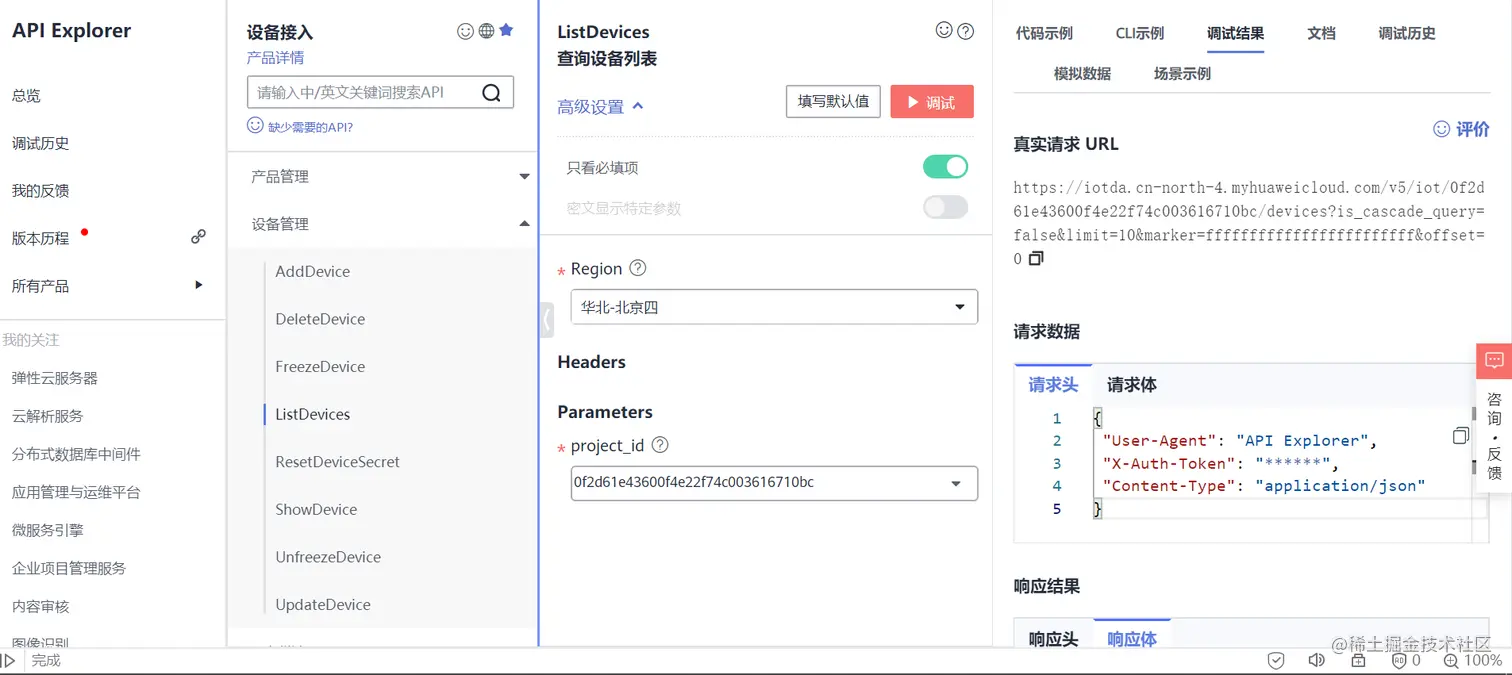Click the shield icon in status bar
1512x675 pixels.
click(x=1276, y=660)
